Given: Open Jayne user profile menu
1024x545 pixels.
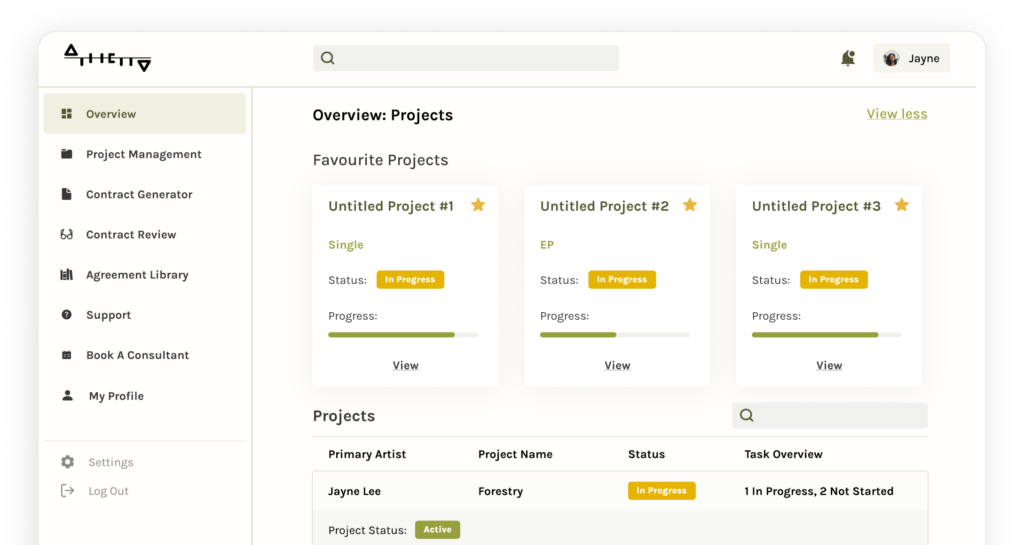Looking at the screenshot, I should [911, 58].
